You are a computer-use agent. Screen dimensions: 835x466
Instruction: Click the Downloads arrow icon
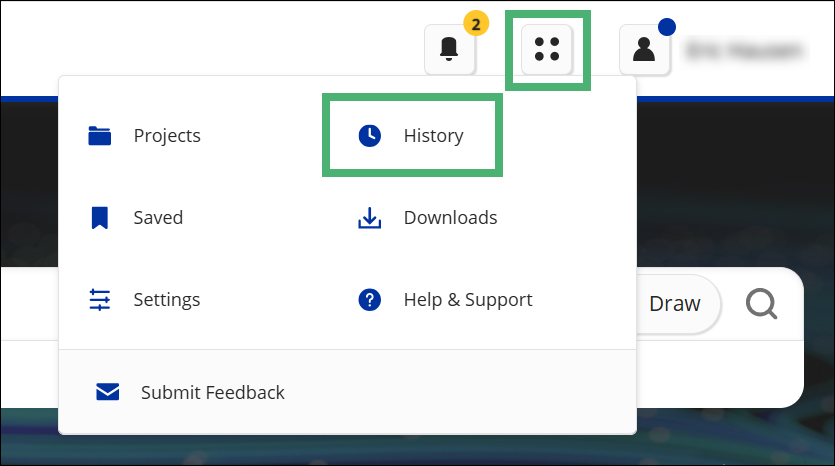(x=370, y=218)
